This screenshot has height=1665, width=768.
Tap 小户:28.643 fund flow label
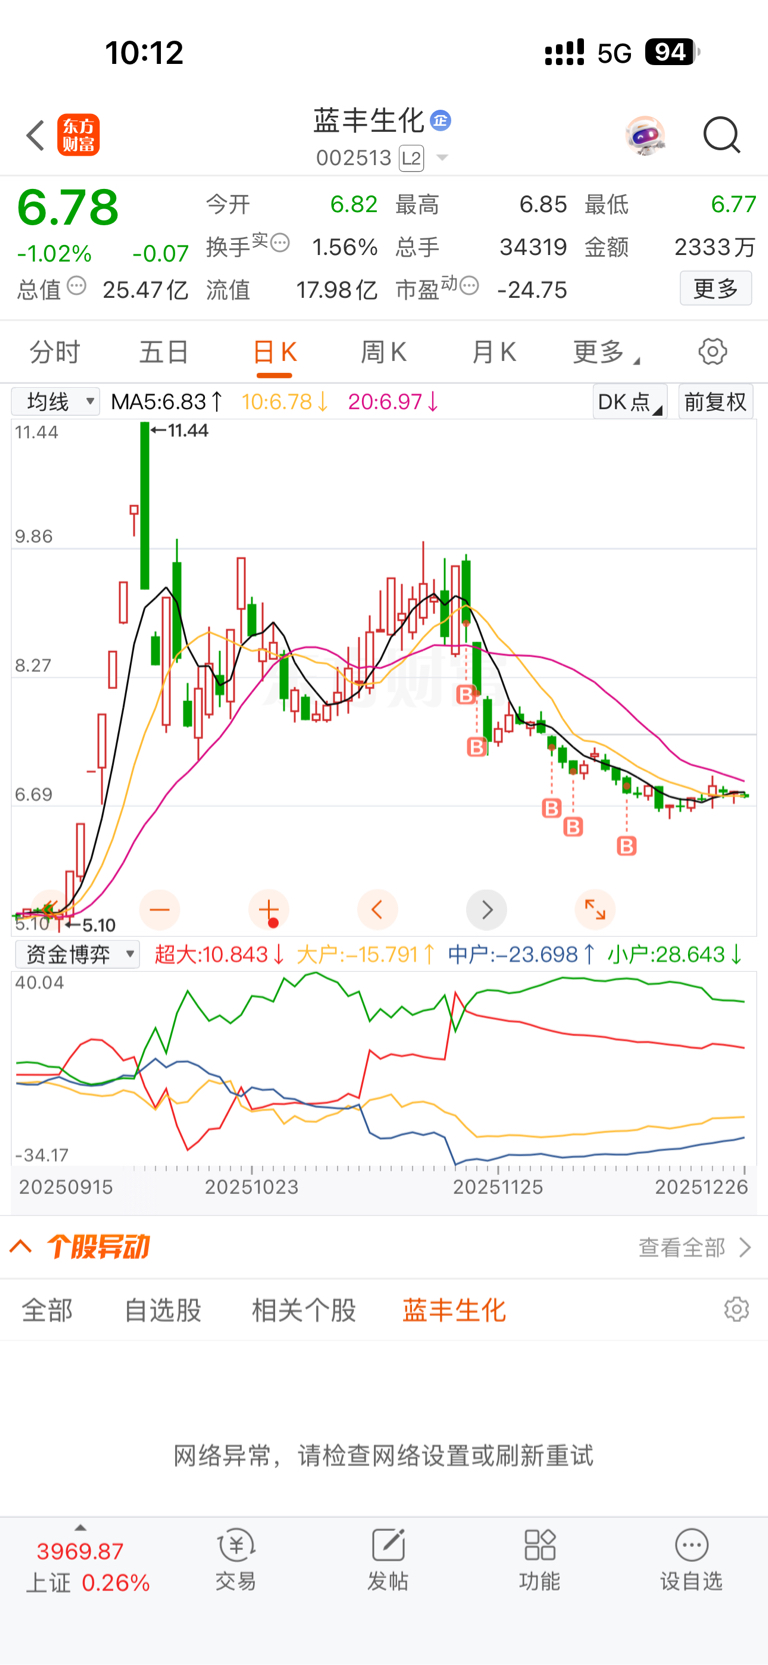click(675, 954)
